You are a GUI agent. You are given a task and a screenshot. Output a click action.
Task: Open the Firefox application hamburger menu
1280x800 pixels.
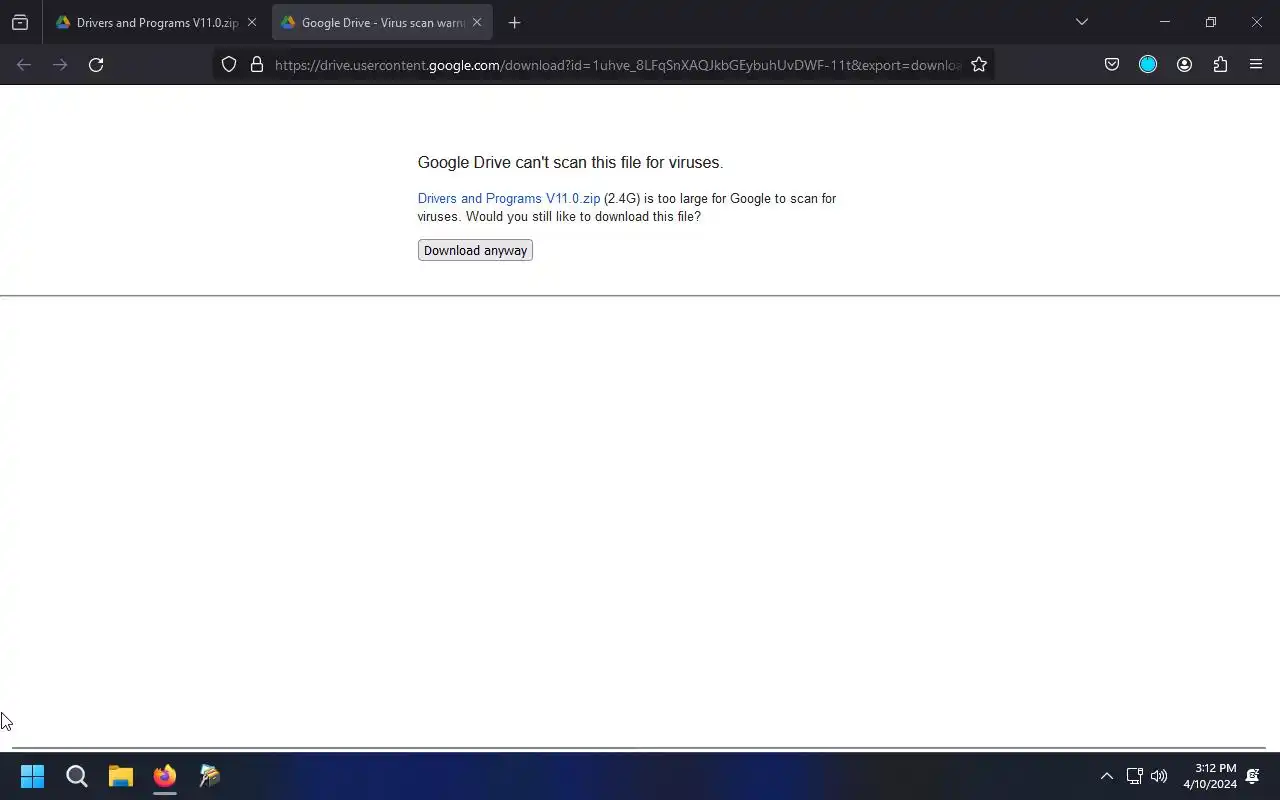tap(1256, 65)
